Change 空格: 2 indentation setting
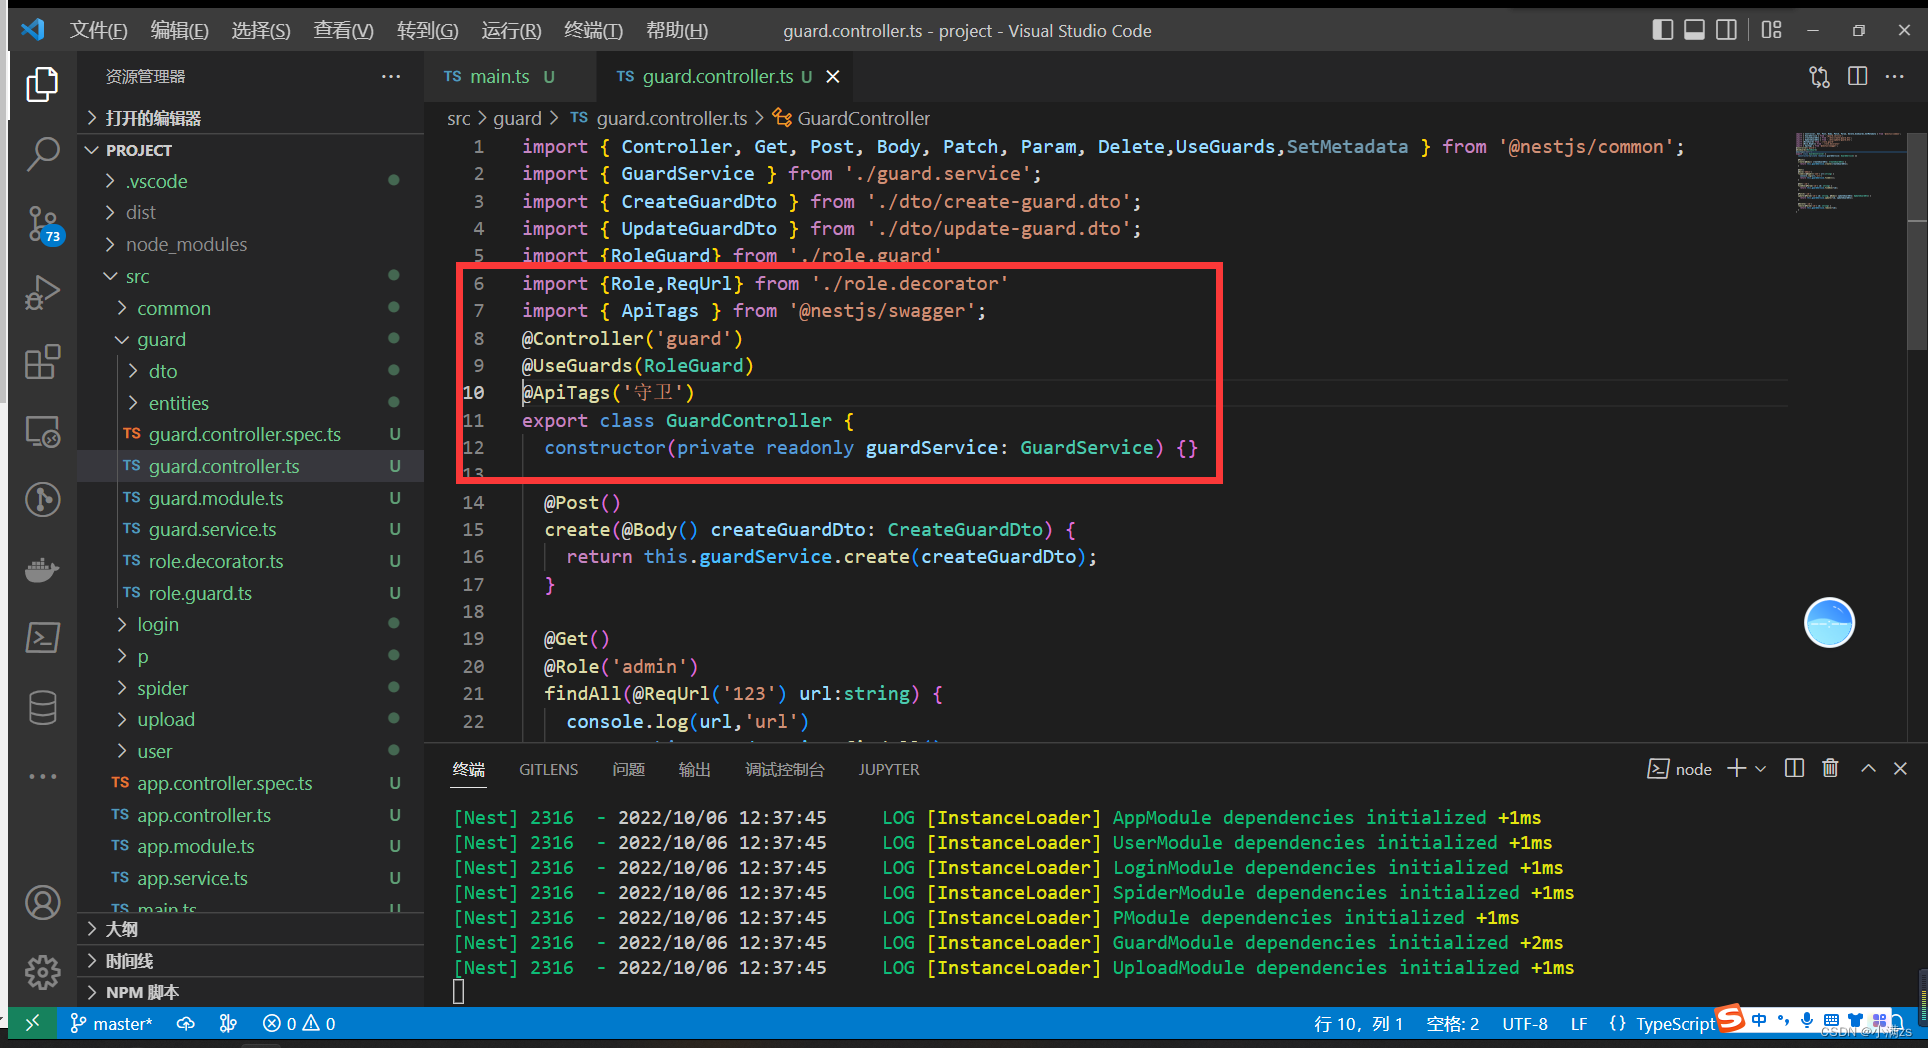1928x1048 pixels. tap(1452, 1023)
